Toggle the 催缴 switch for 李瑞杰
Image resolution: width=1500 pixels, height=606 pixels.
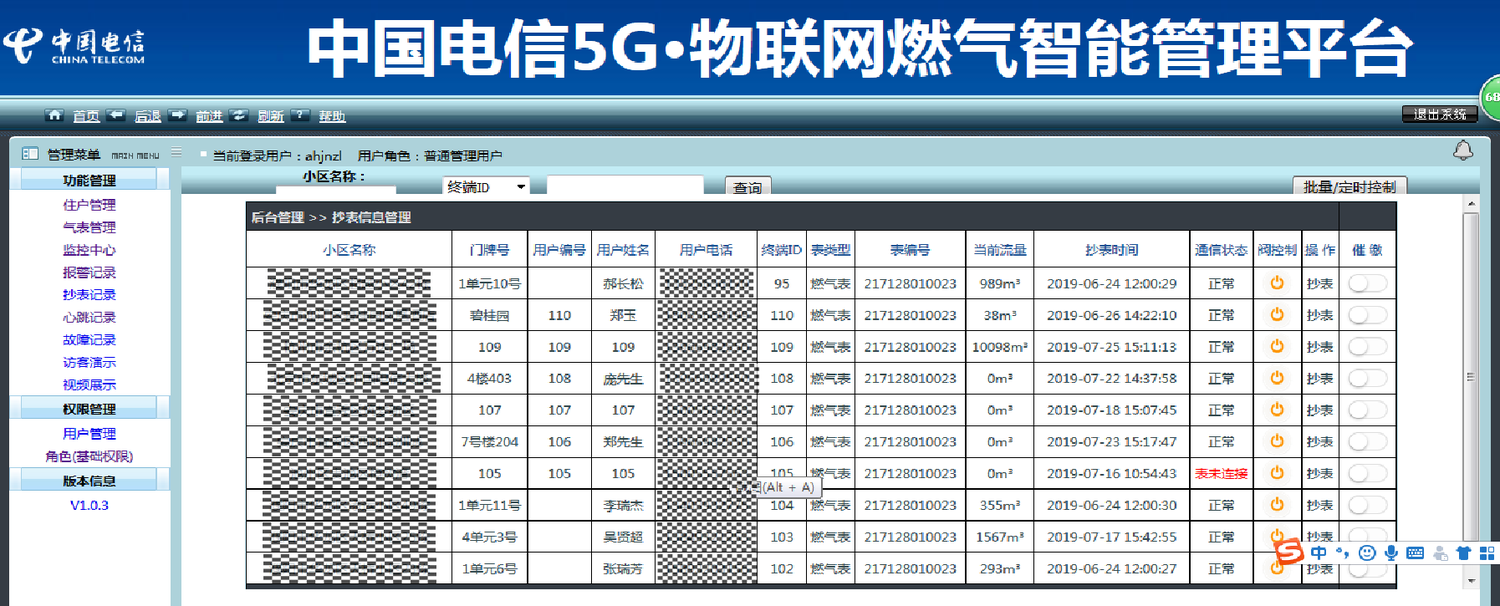coord(1367,505)
